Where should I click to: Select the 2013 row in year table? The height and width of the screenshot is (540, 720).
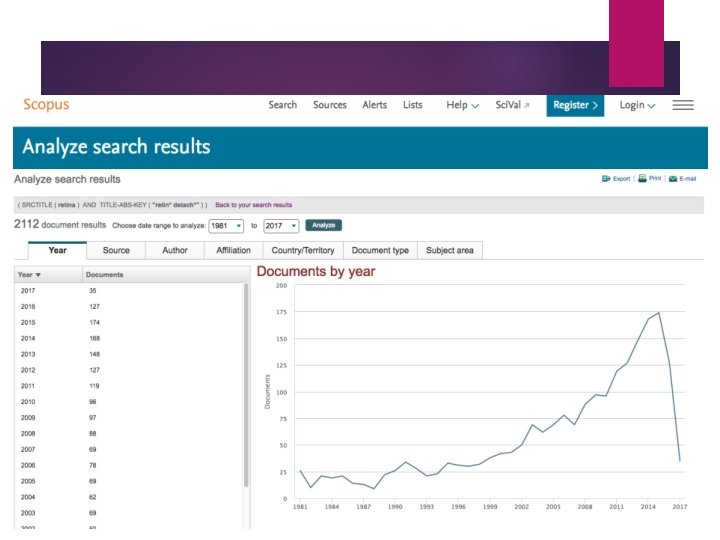tap(129, 354)
